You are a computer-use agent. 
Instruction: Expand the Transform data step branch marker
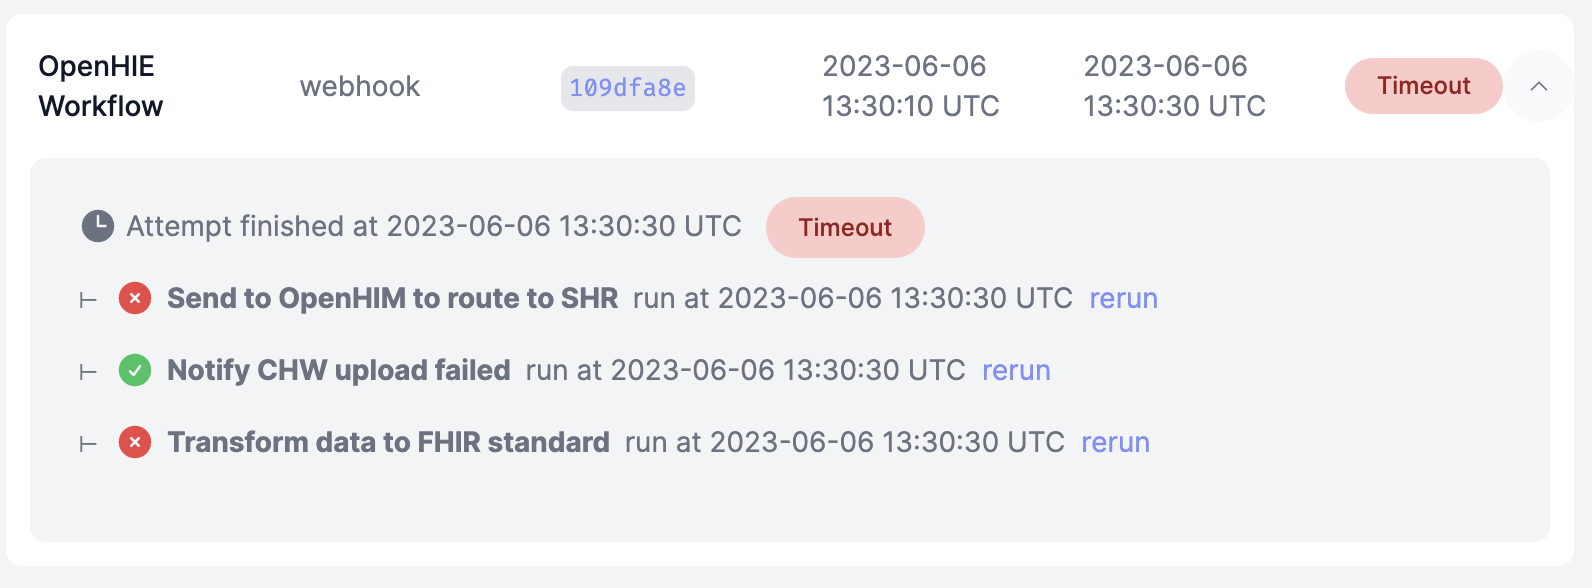(x=88, y=441)
